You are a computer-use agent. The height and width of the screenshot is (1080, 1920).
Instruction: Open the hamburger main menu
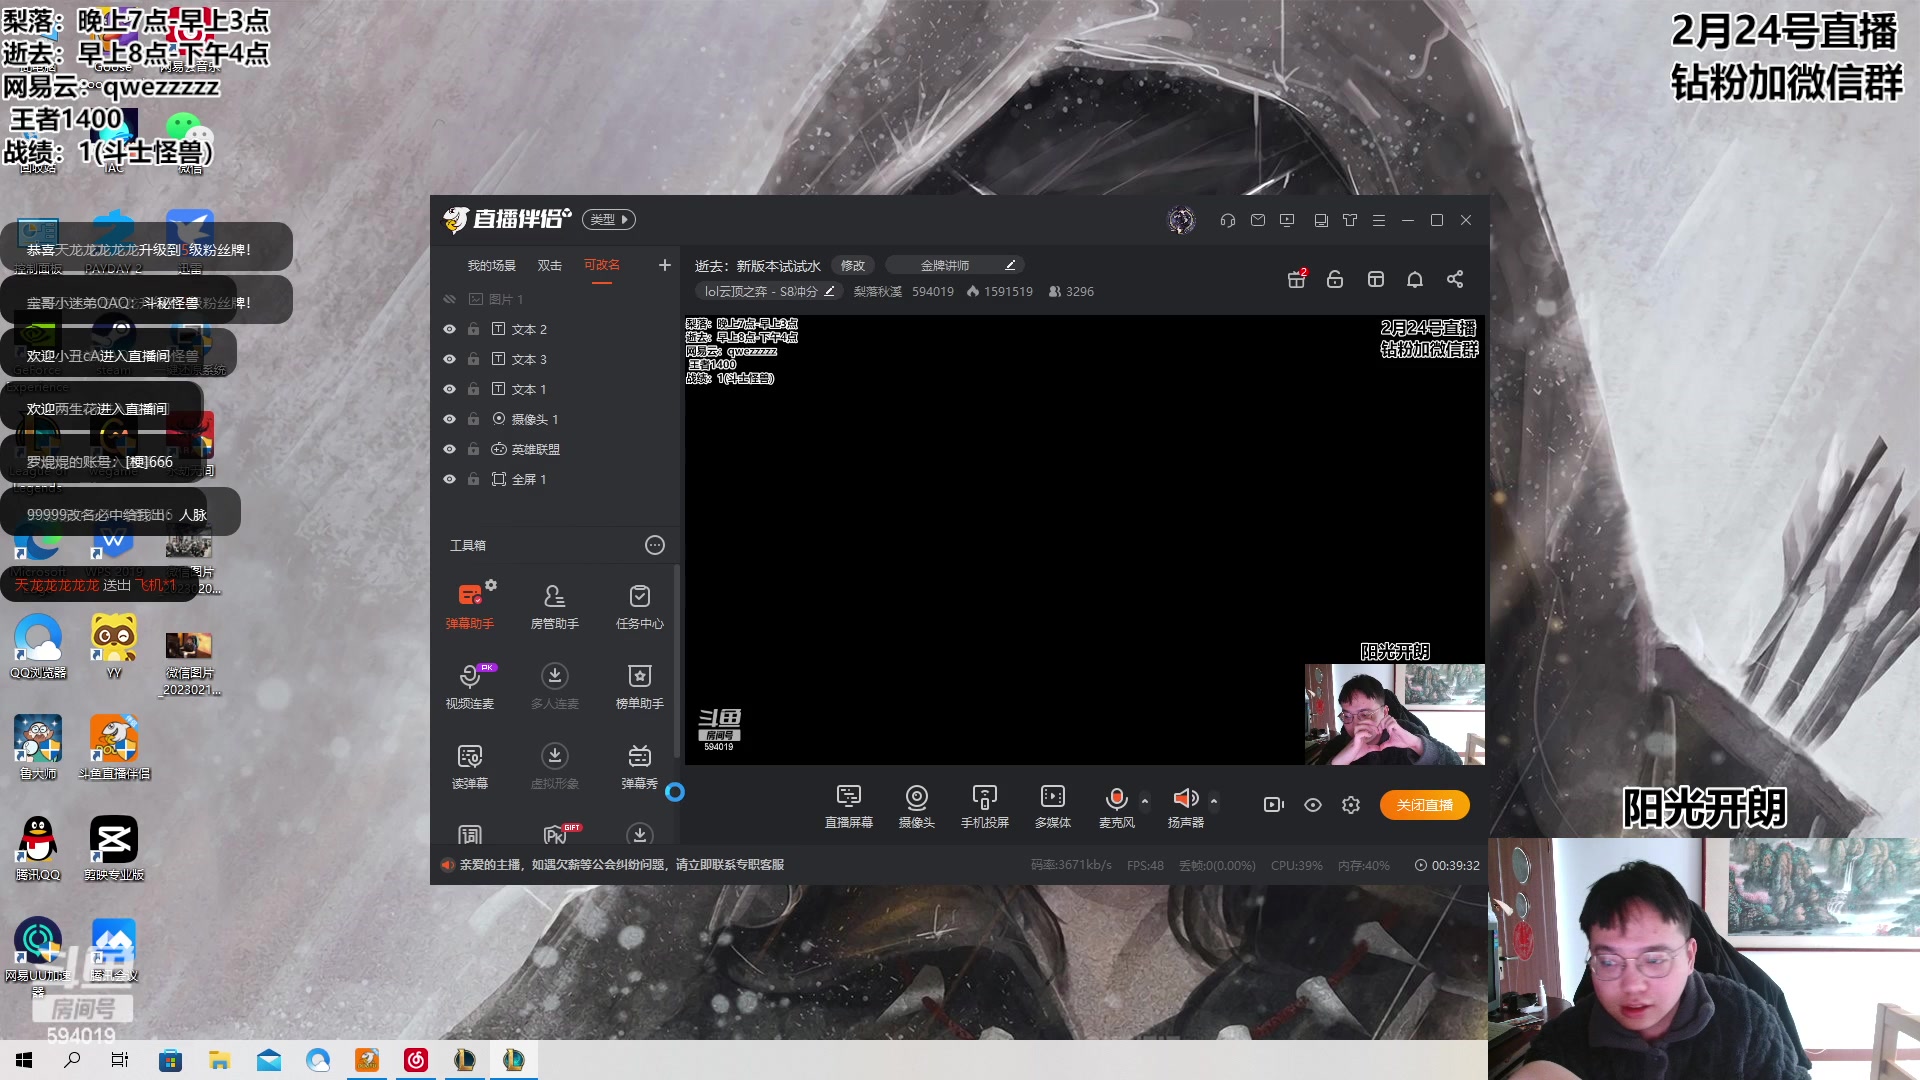1378,220
